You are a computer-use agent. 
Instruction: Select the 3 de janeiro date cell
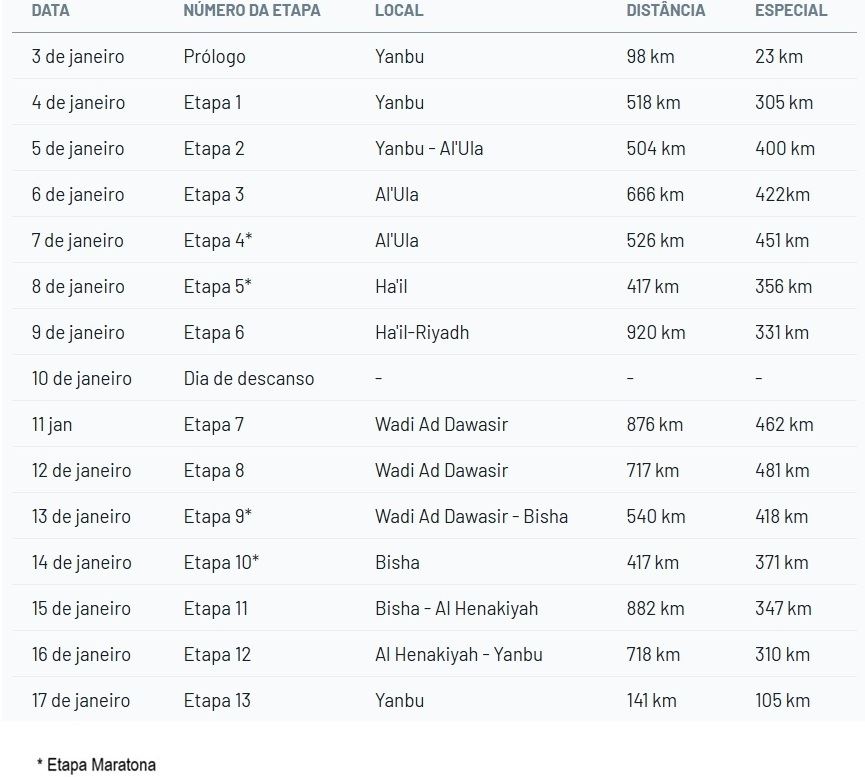[x=78, y=57]
